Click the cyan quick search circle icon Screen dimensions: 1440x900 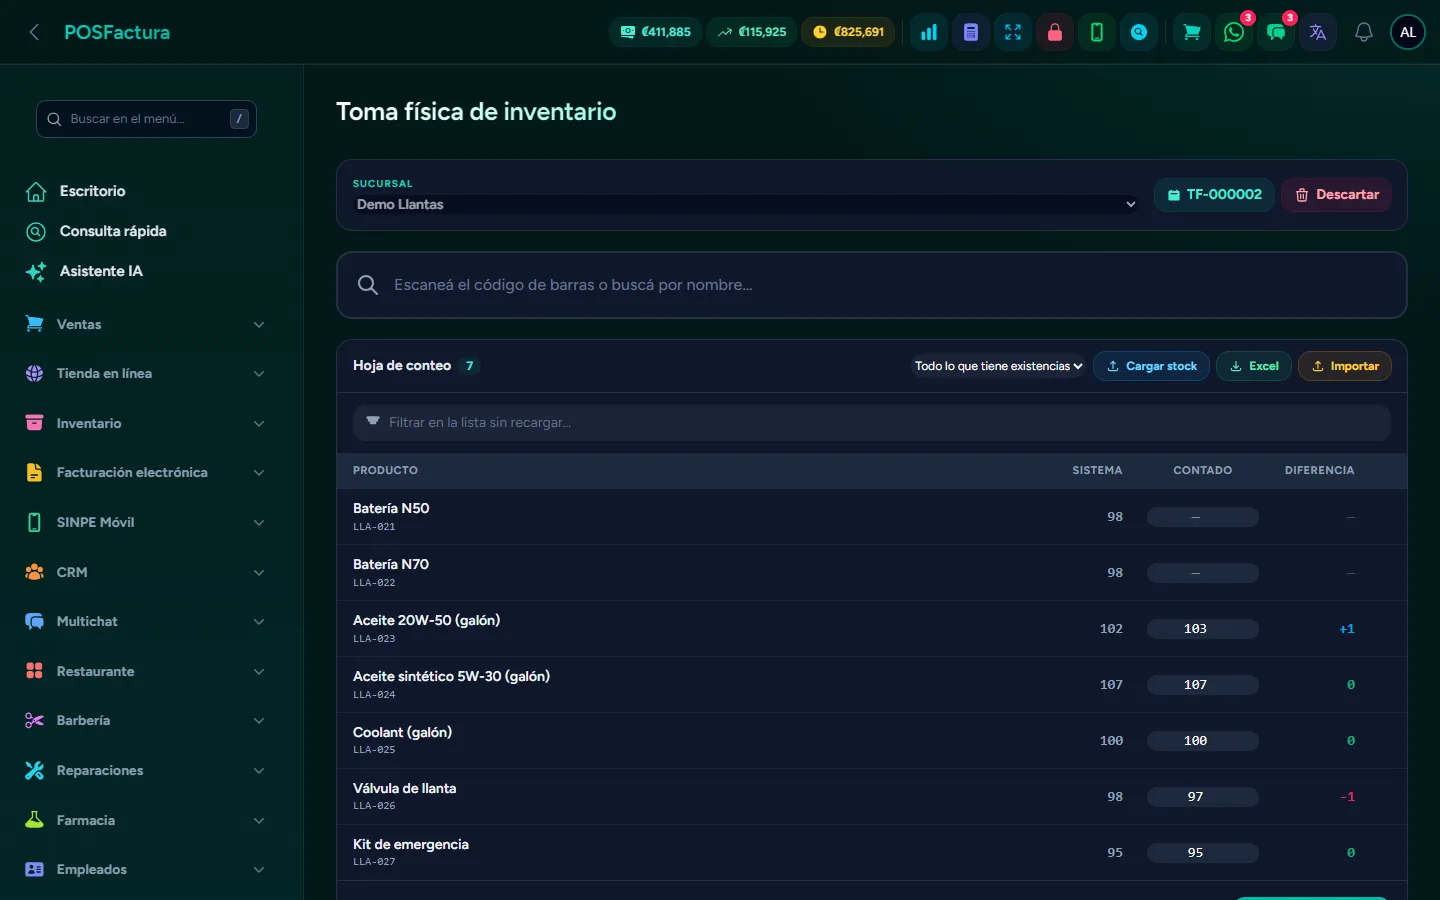click(x=1139, y=32)
